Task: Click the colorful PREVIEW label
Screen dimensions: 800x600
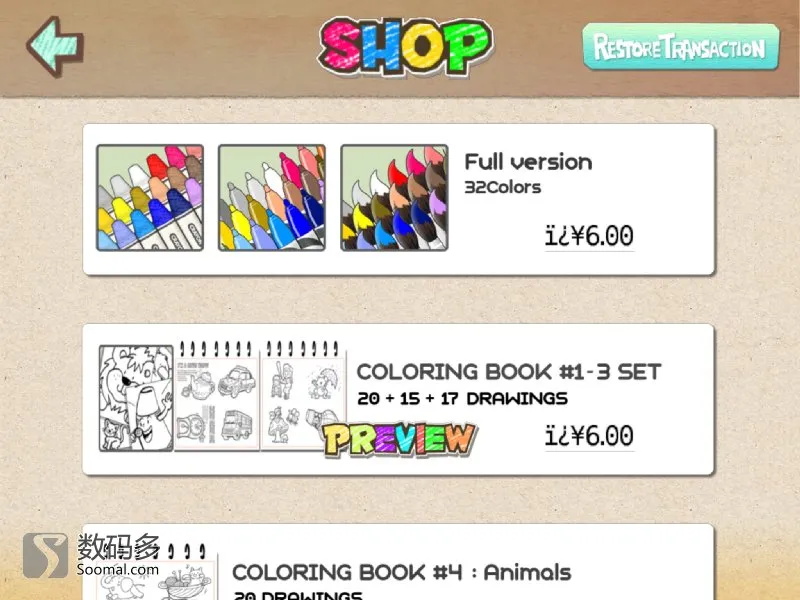Action: 399,439
